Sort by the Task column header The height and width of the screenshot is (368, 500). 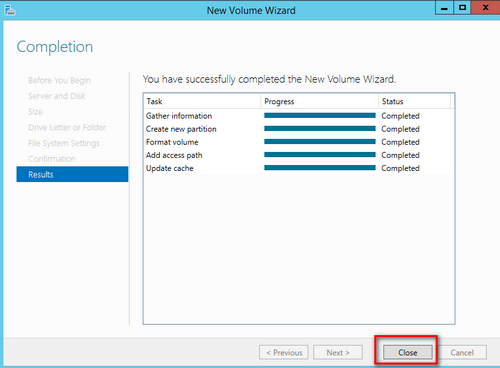(x=202, y=101)
